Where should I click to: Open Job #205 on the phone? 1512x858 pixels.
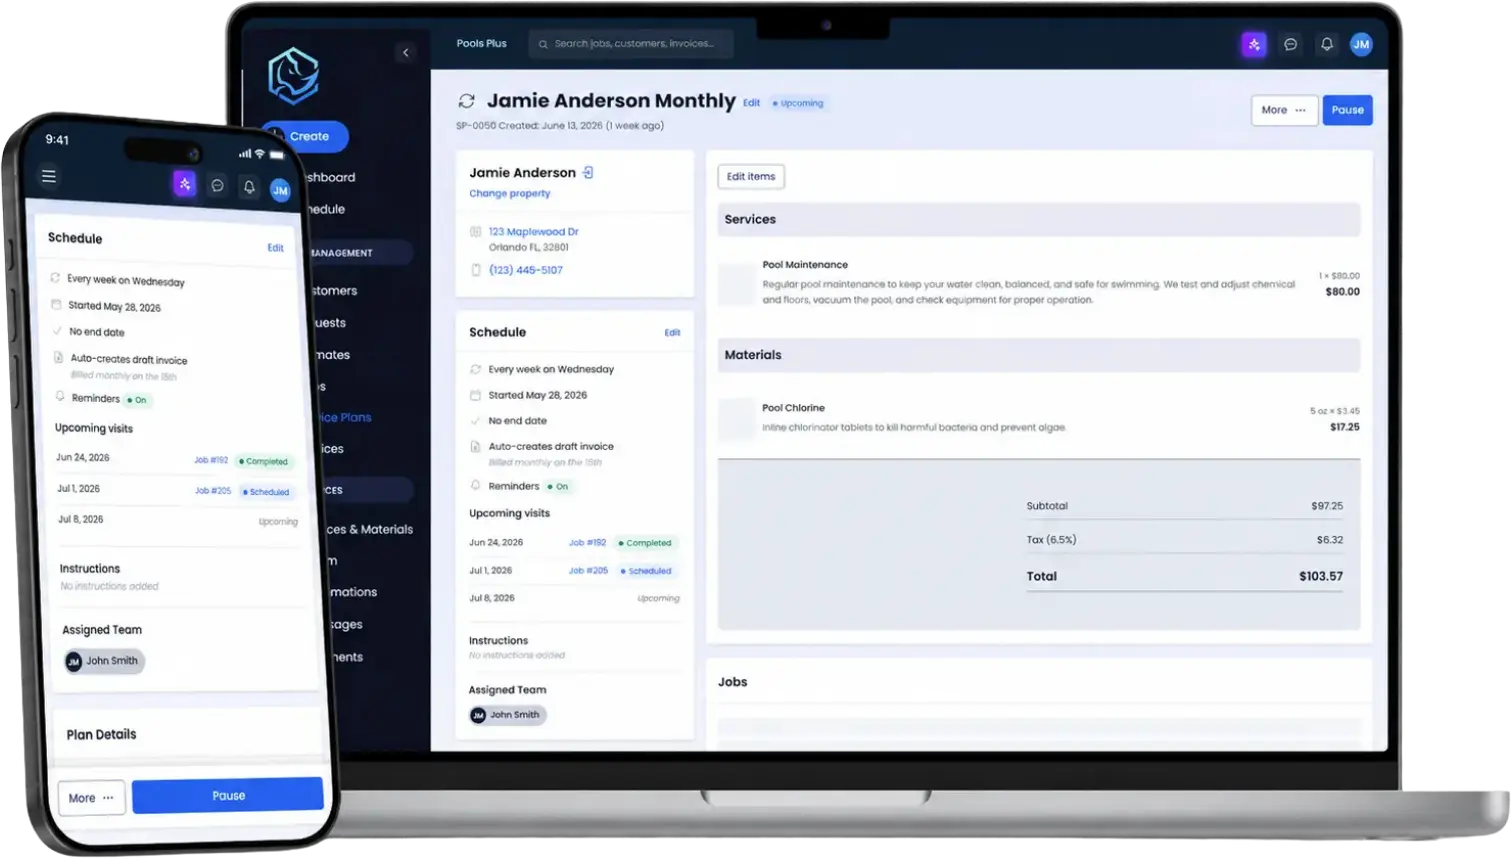(x=213, y=491)
